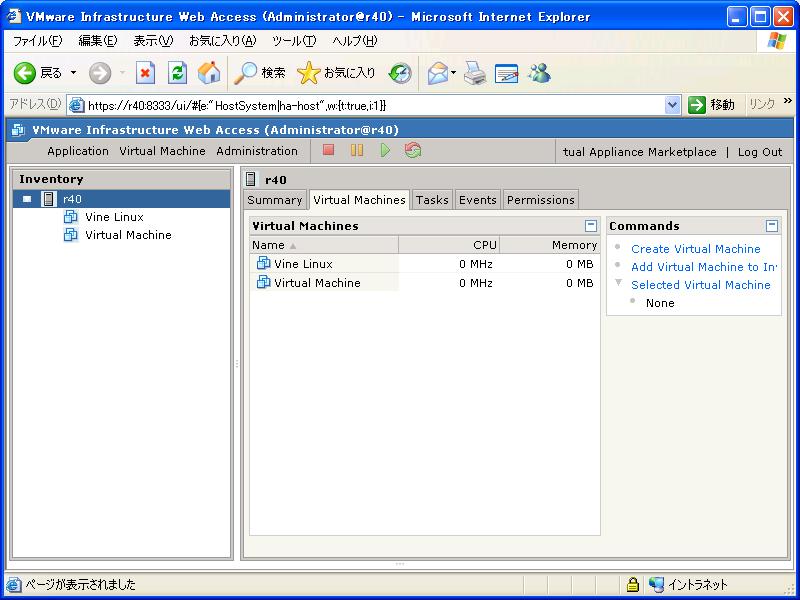Click the 移動 Go button label
Screen dimensions: 800x600
722,105
